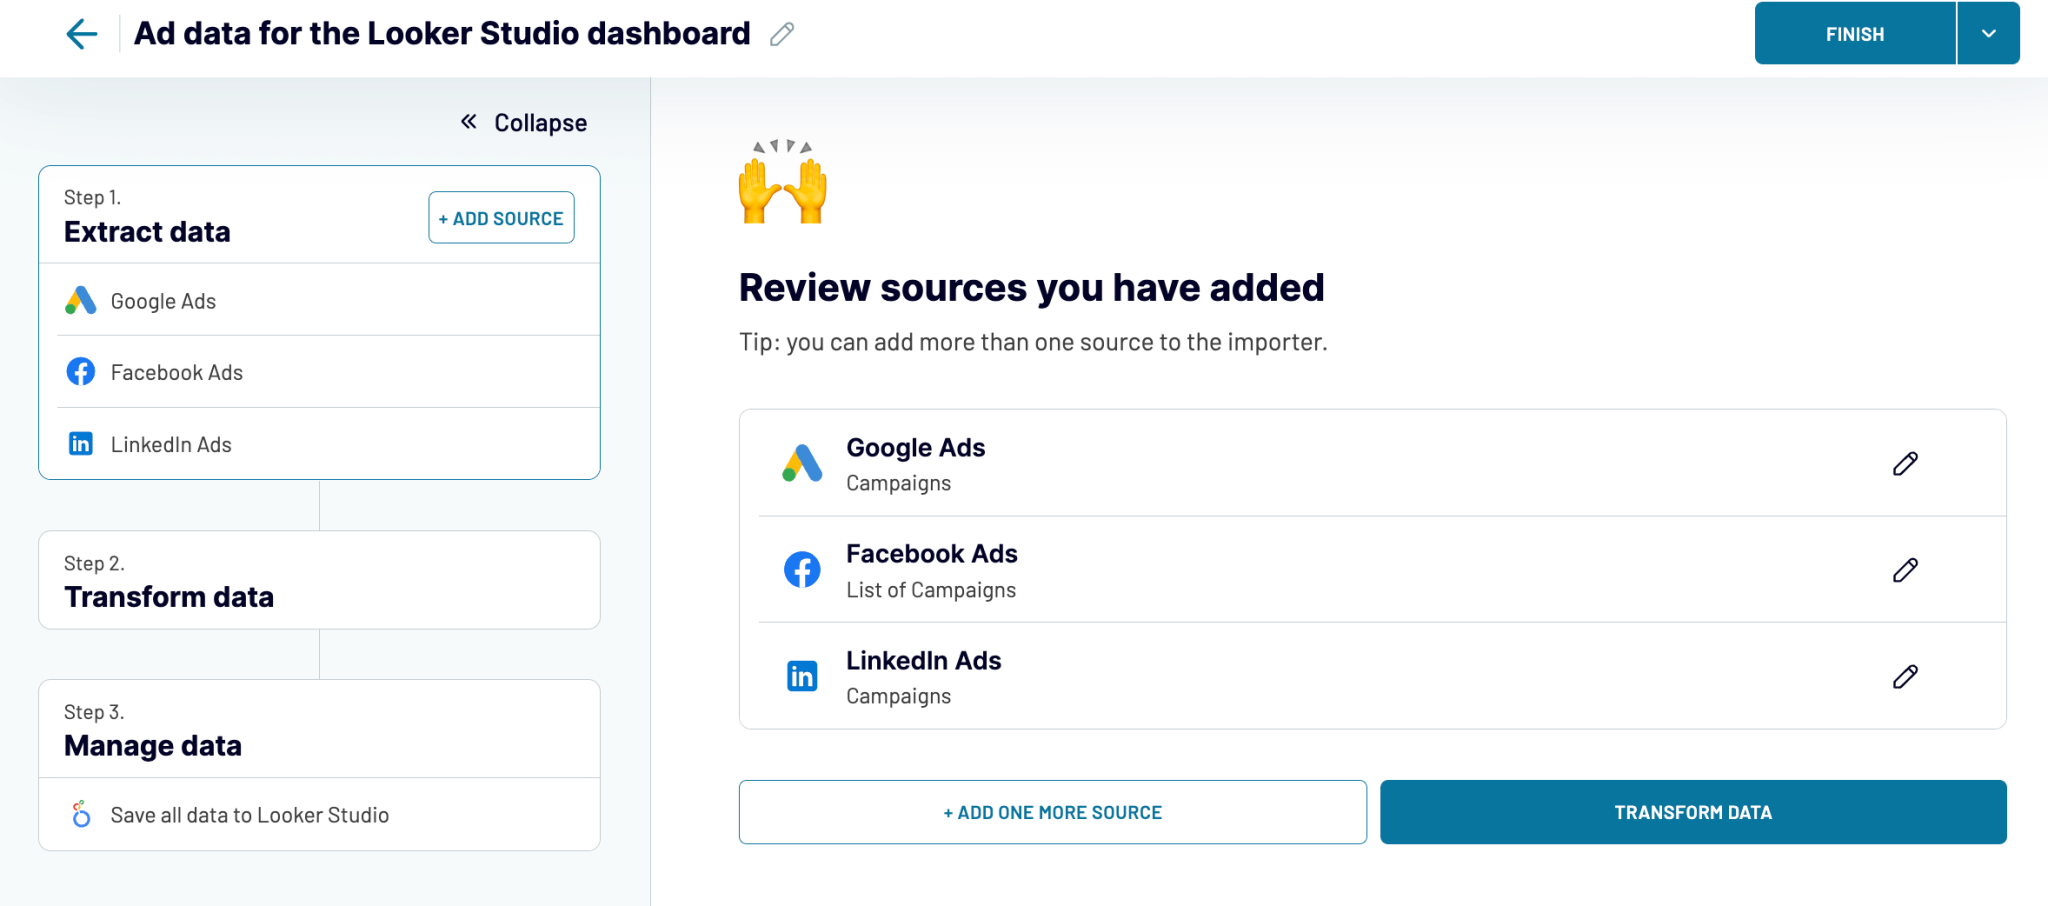Image resolution: width=2048 pixels, height=906 pixels.
Task: Edit the LinkedIn Ads source with pencil icon
Action: coord(1905,677)
